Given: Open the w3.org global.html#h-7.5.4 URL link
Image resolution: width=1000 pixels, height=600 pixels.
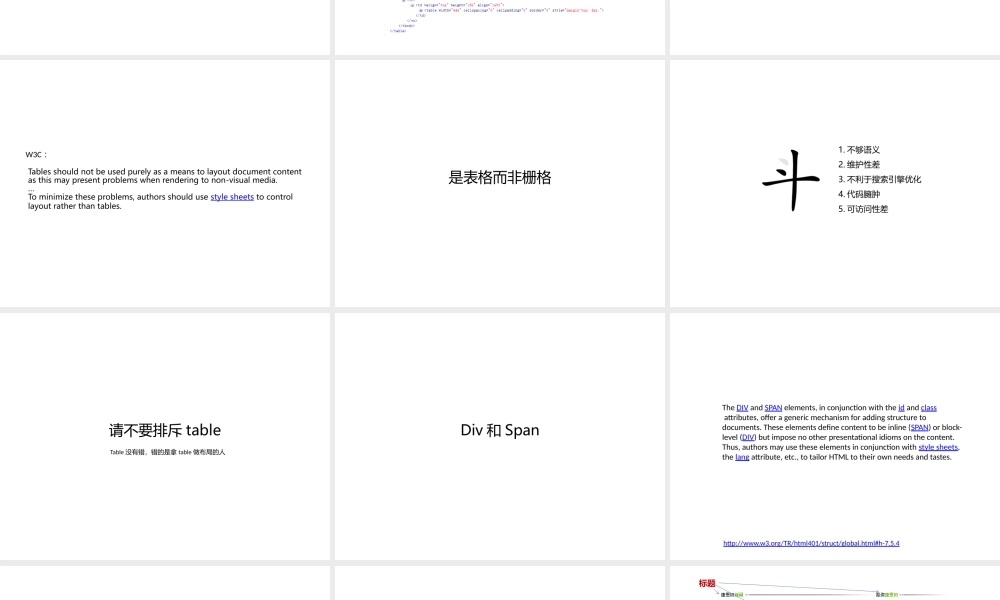Looking at the screenshot, I should [x=812, y=542].
